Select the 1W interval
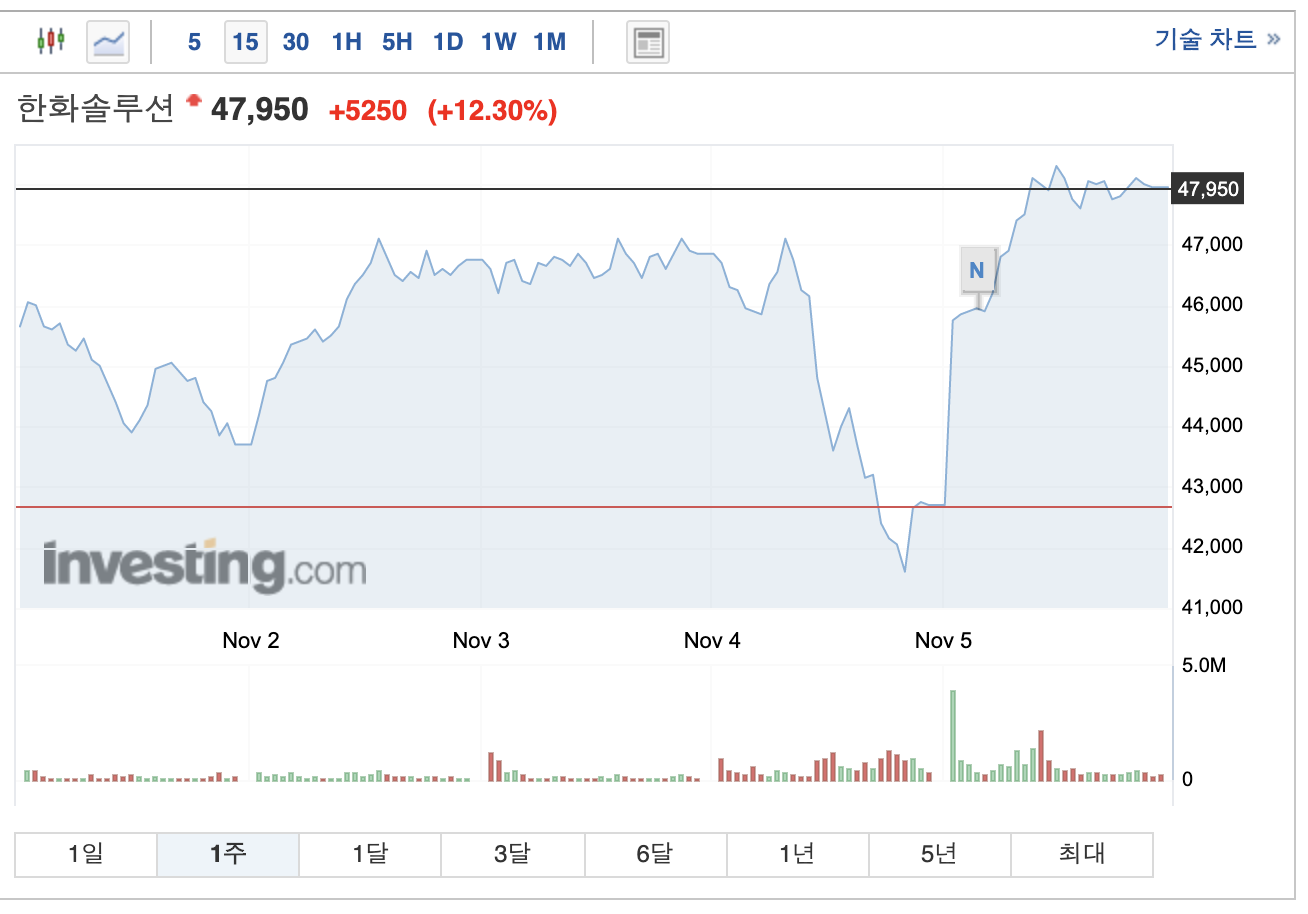This screenshot has width=1308, height=914. point(498,42)
